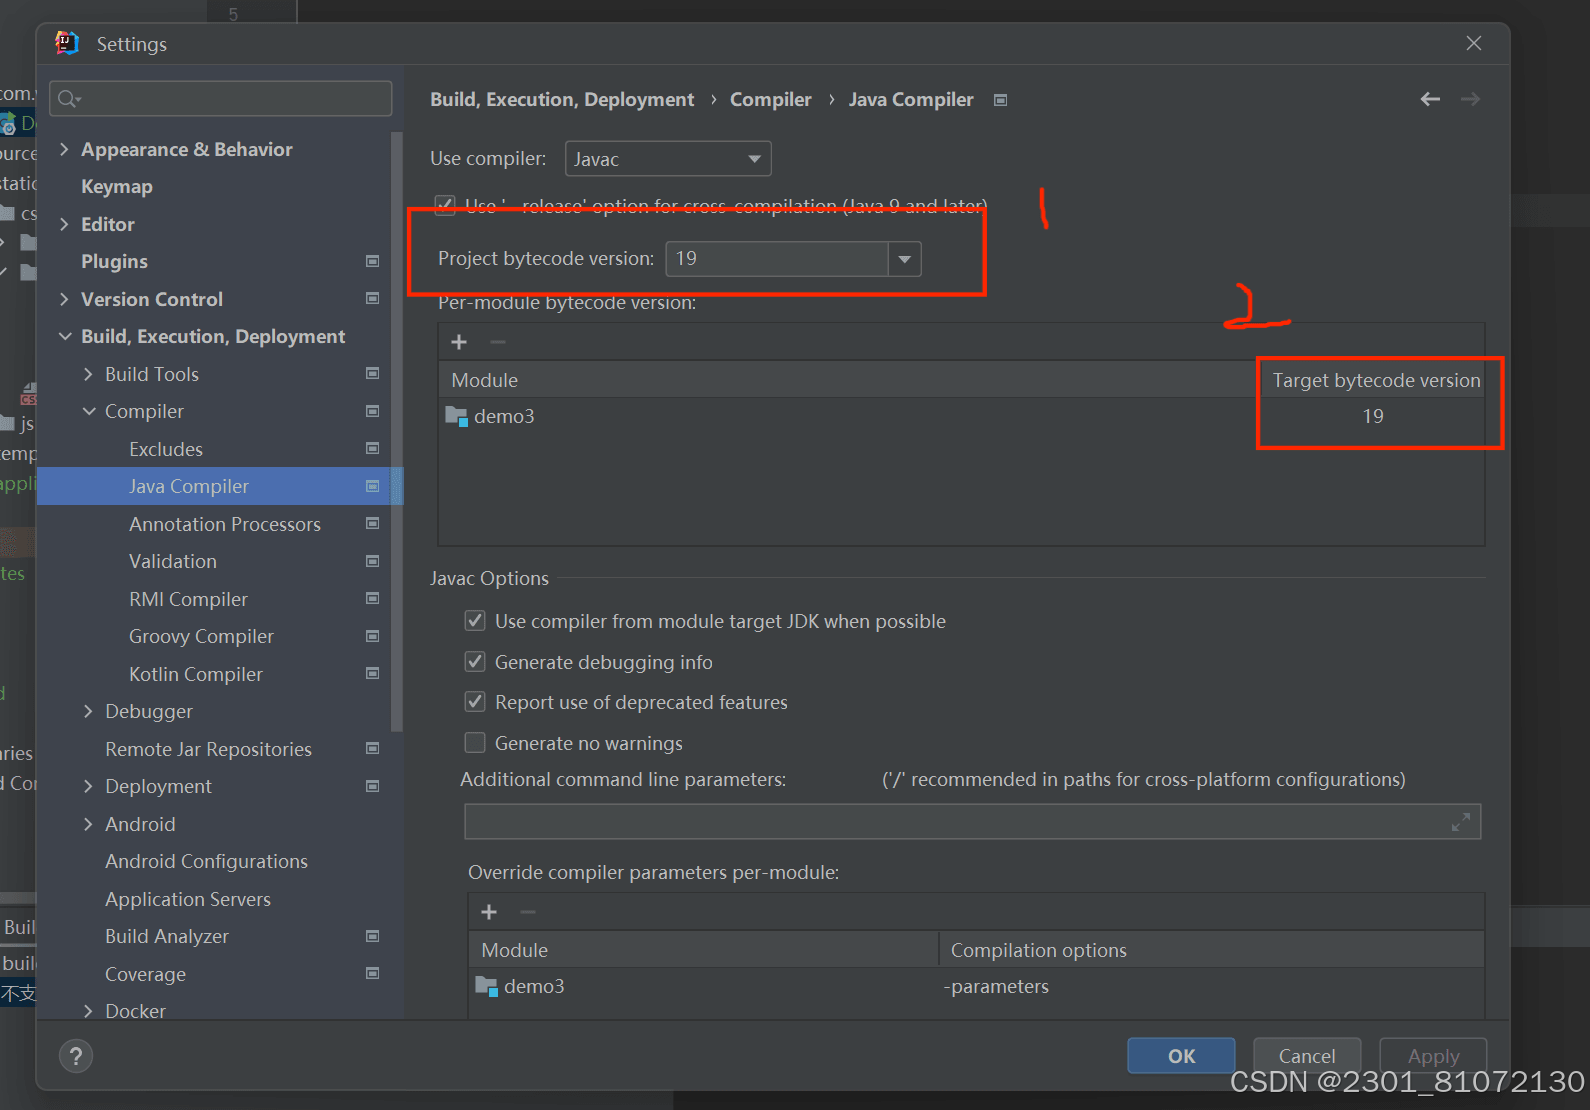
Task: Expand the Deployment node chevron
Action: point(88,786)
